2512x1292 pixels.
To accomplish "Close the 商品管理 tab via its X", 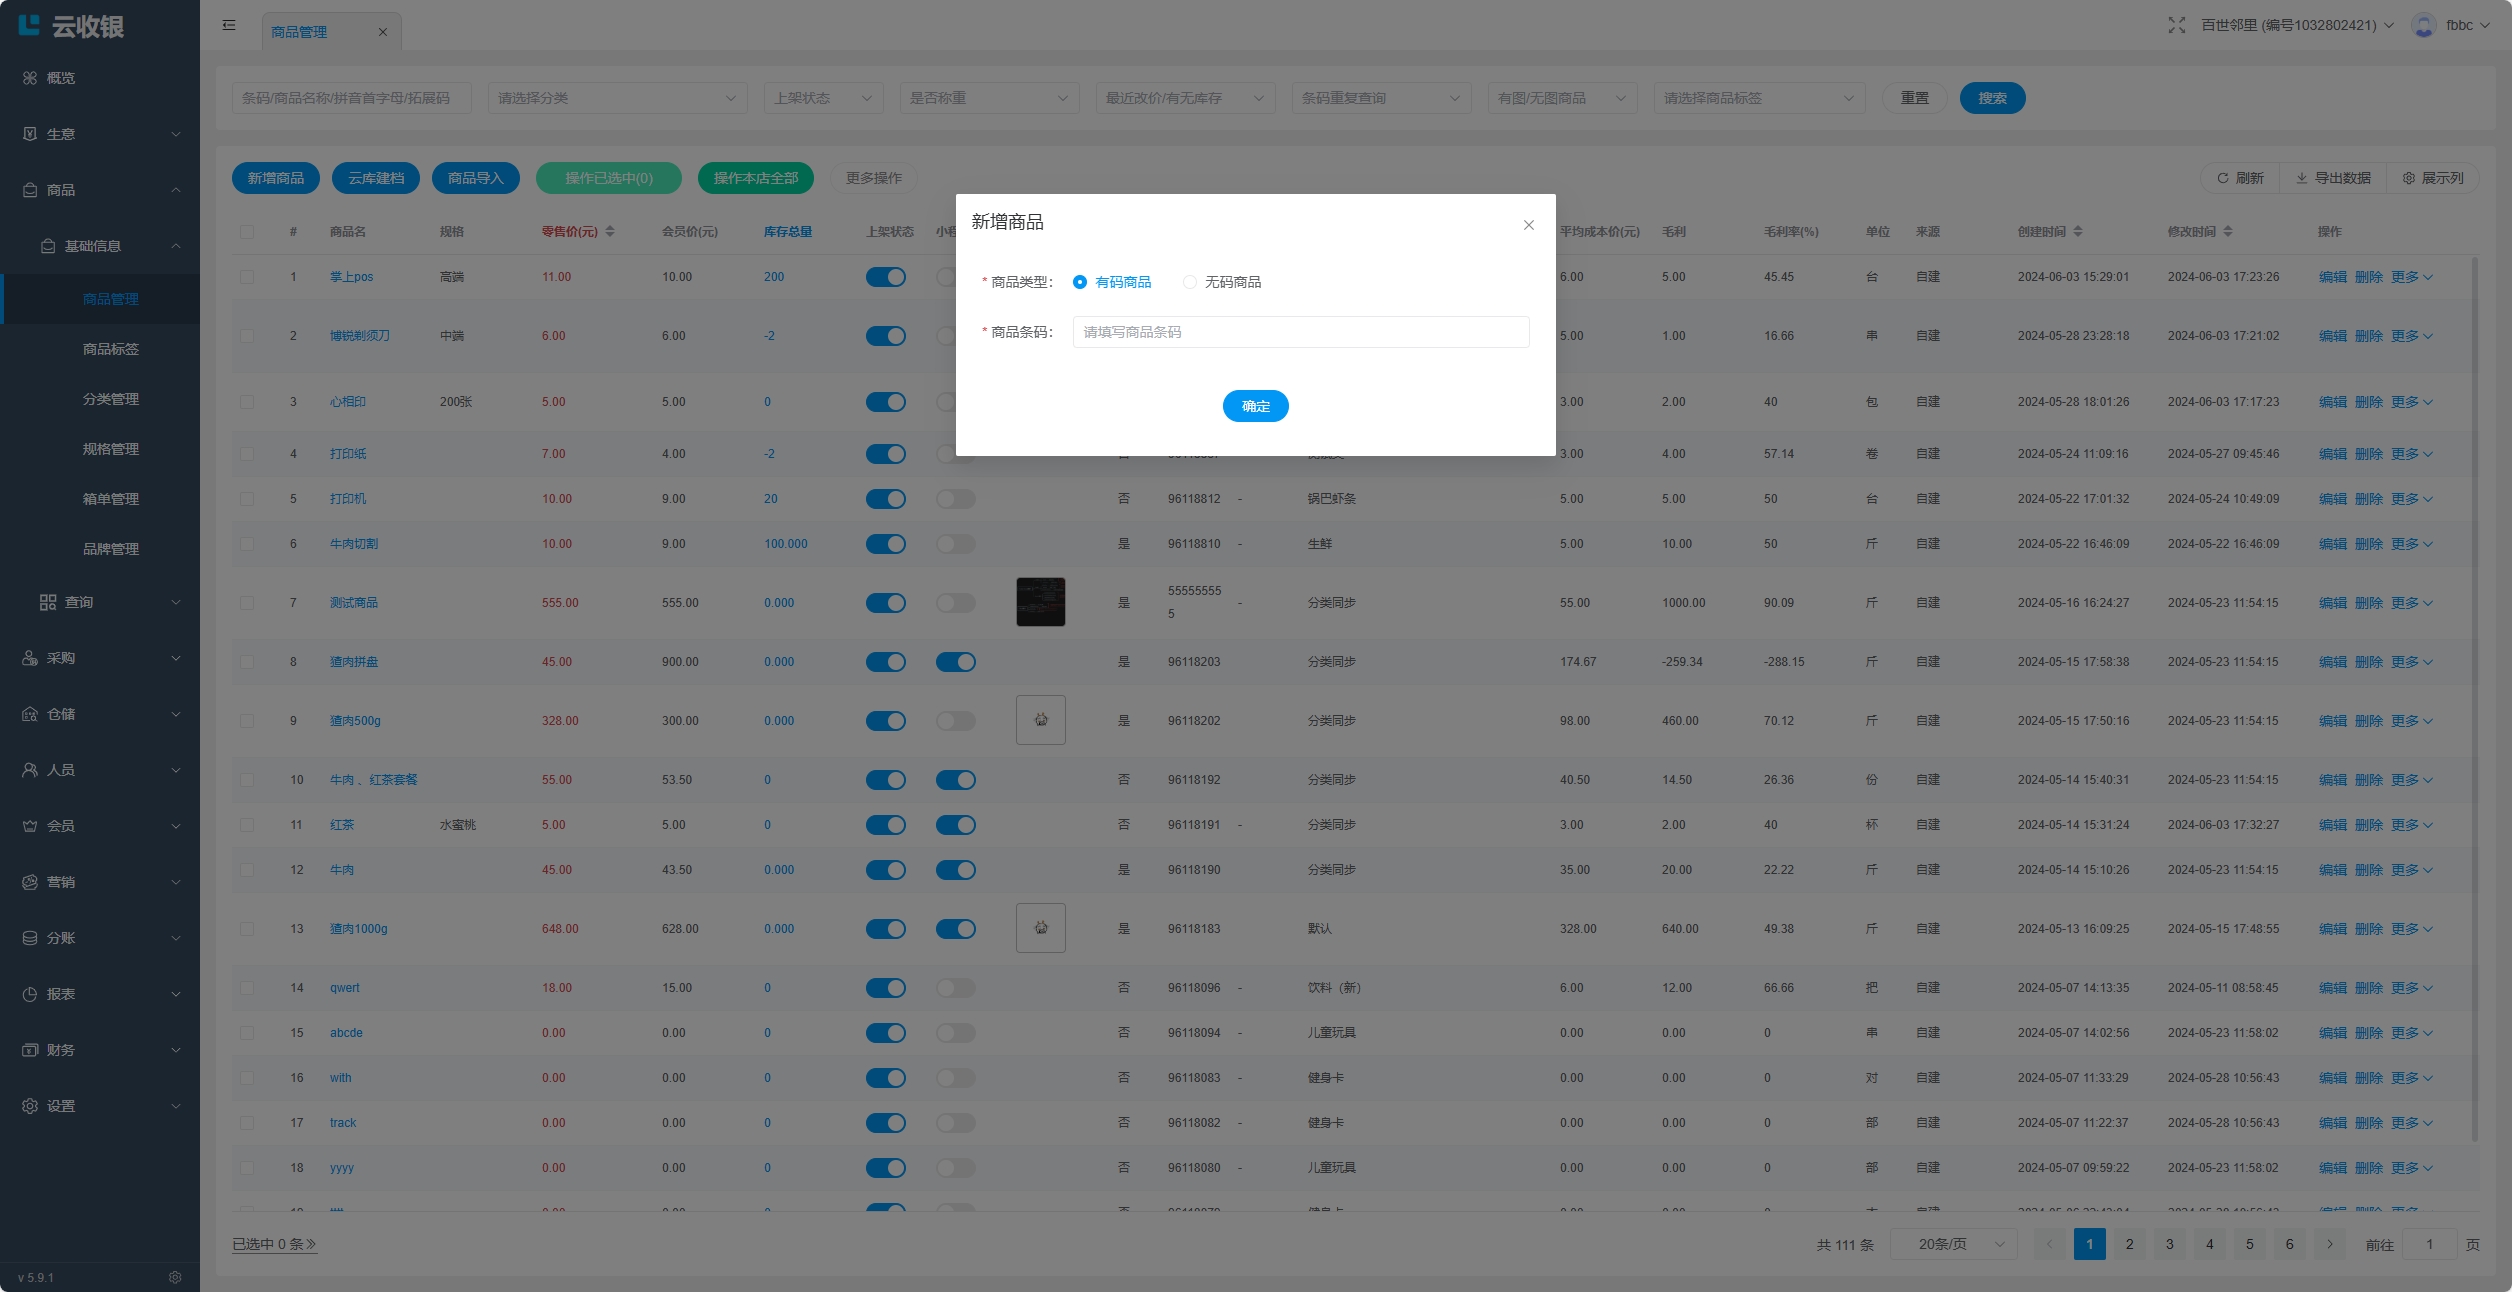I will (382, 32).
